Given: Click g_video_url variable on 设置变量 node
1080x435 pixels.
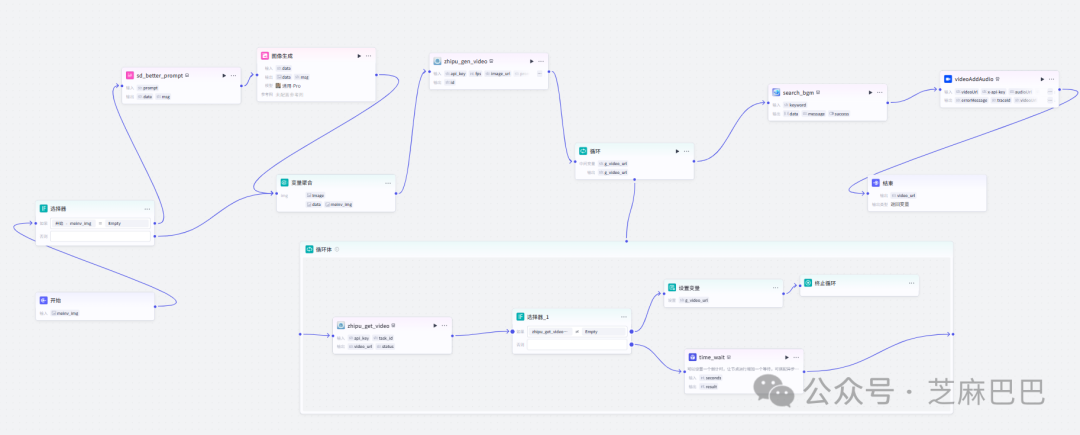Looking at the screenshot, I should coord(694,300).
